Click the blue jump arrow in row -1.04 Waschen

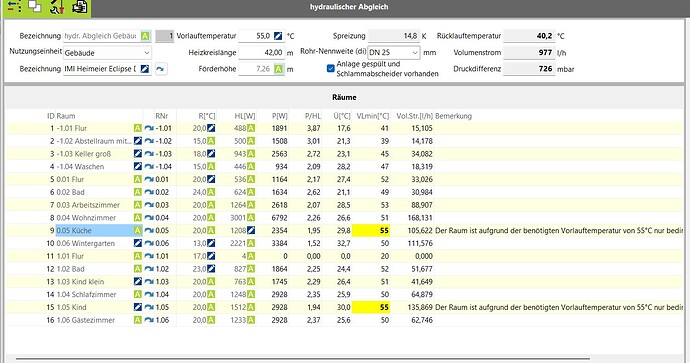pos(149,167)
